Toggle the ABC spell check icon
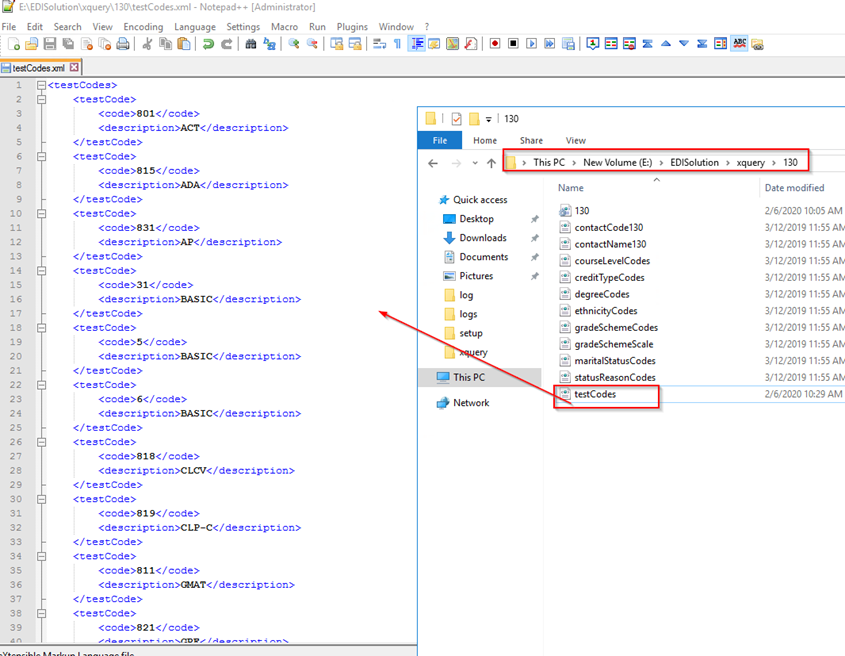The width and height of the screenshot is (845, 656). 739,44
